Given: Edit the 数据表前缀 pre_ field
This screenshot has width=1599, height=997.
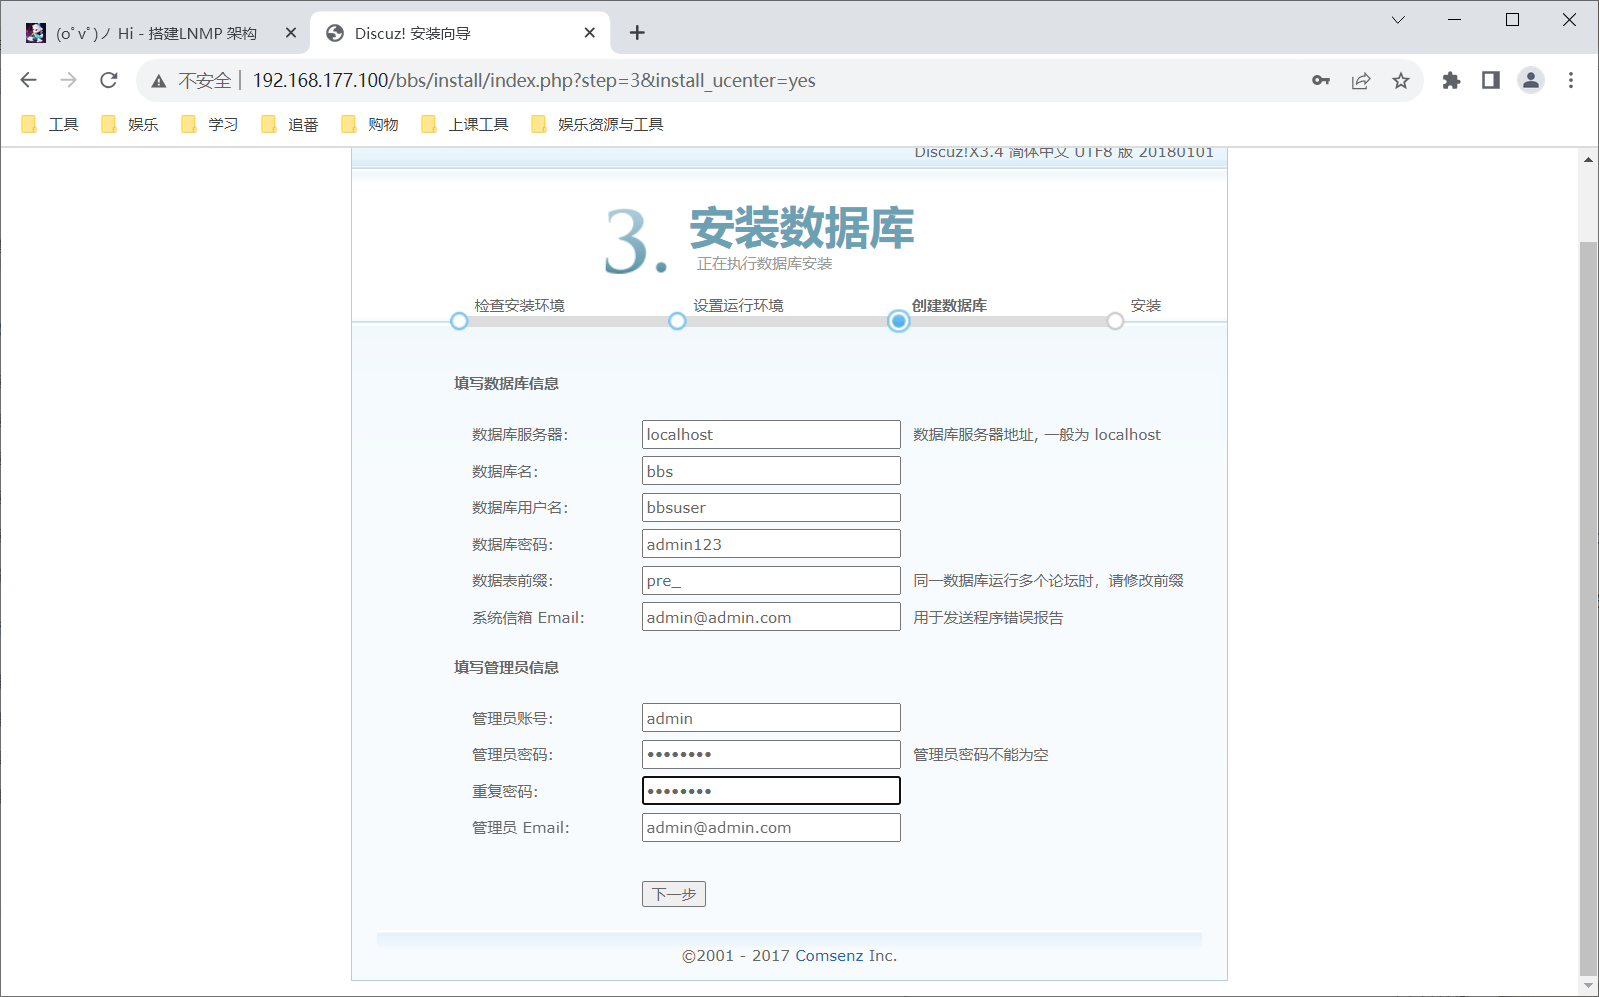Looking at the screenshot, I should pos(771,580).
